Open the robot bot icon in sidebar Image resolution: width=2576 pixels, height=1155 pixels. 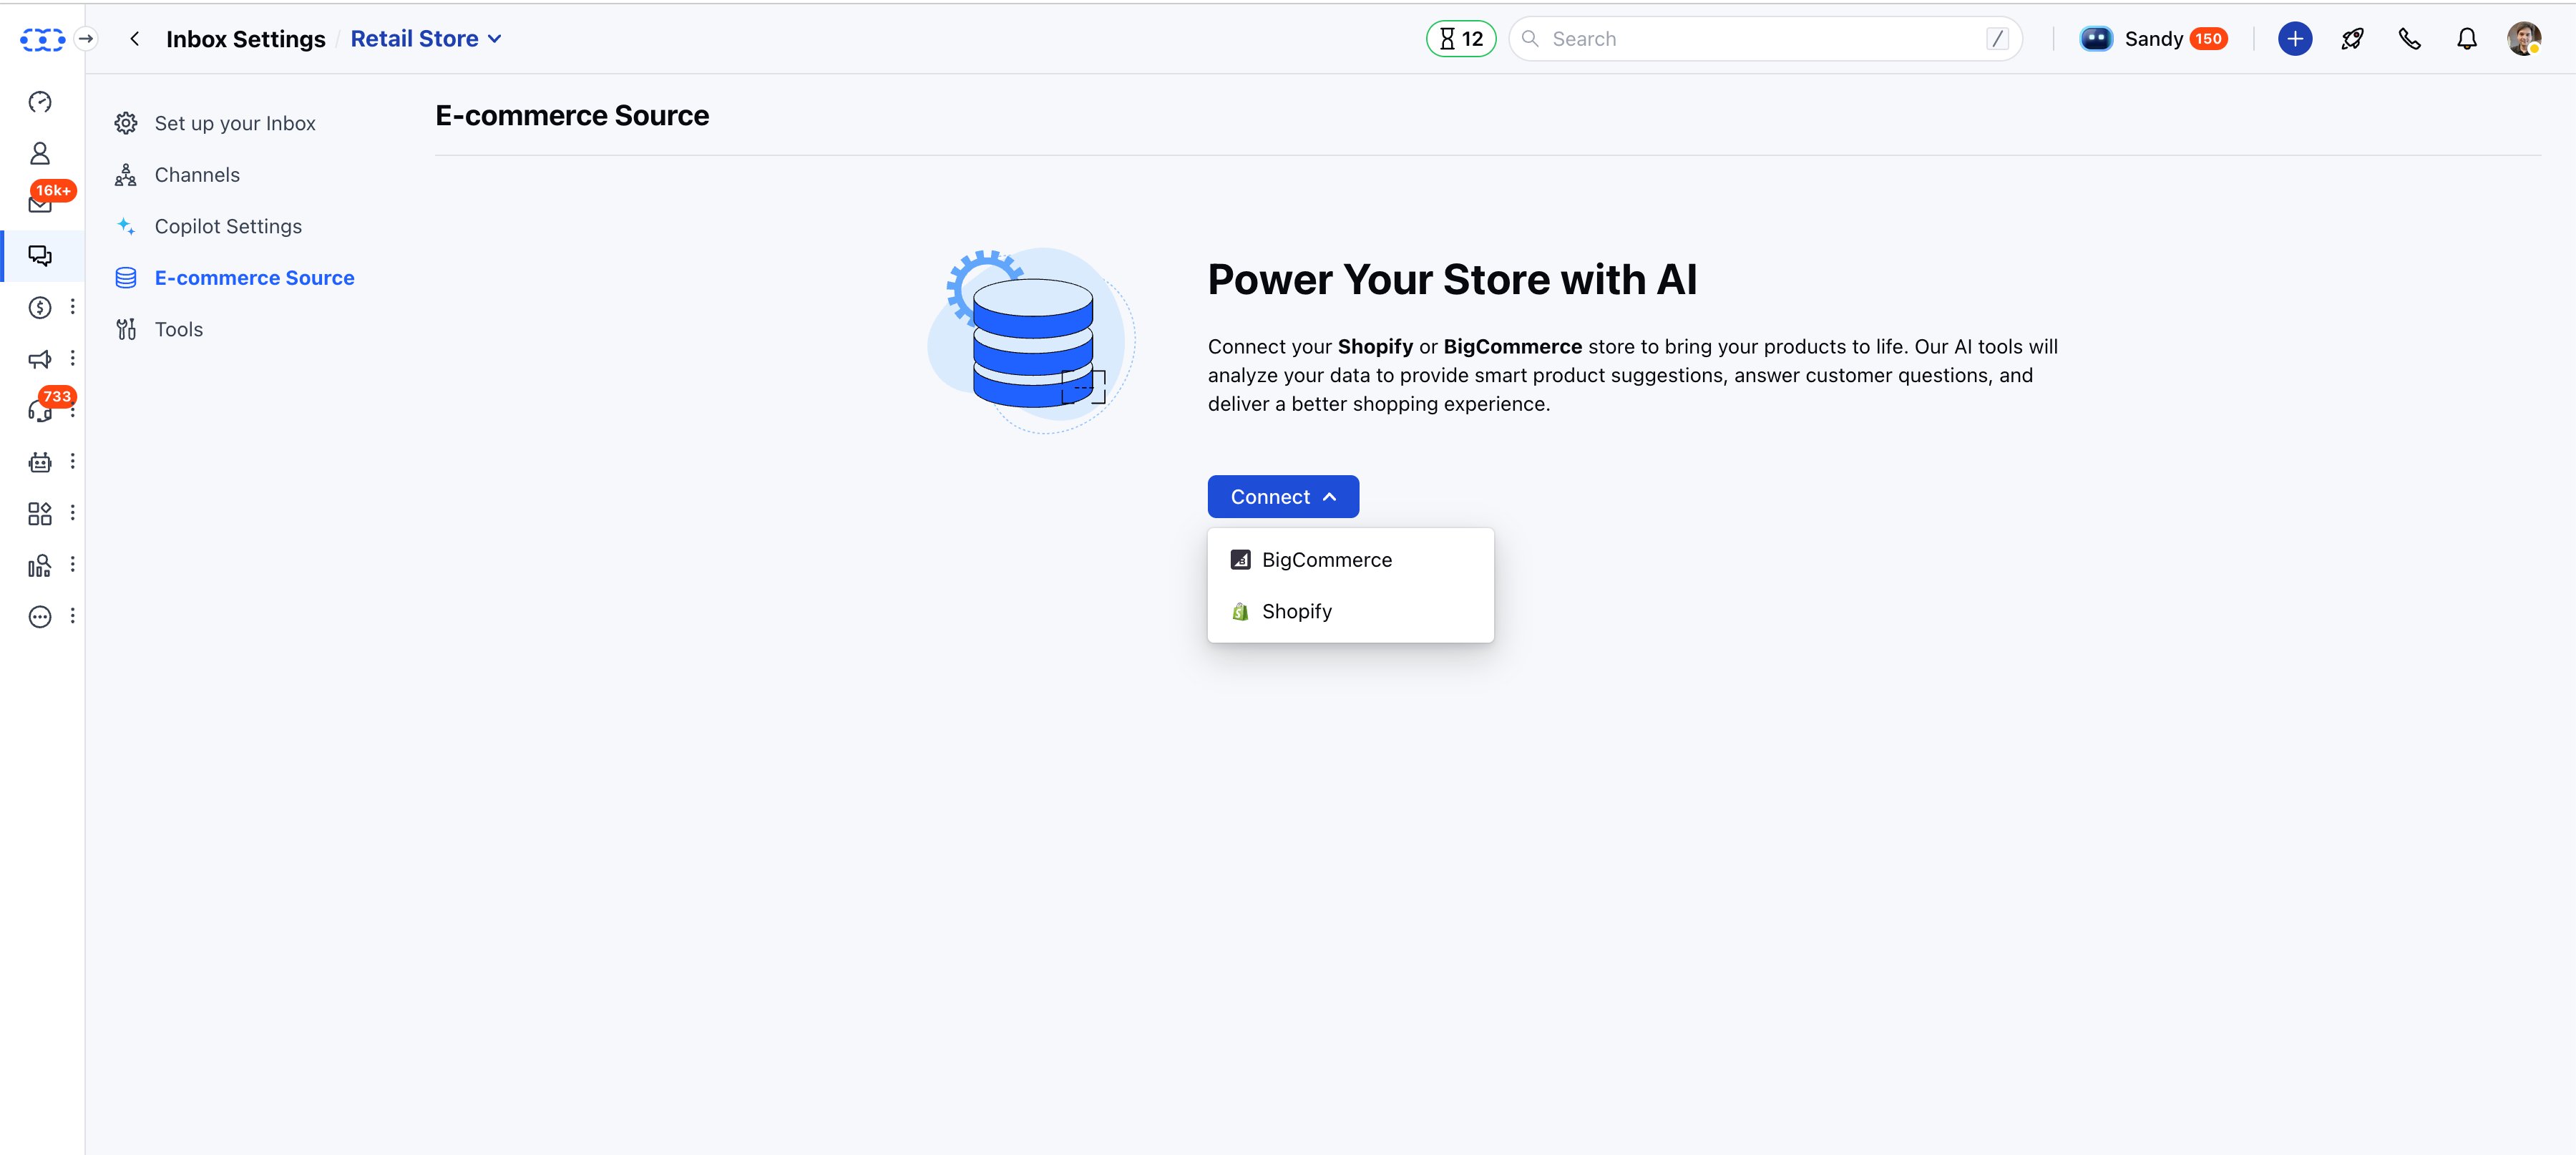(40, 462)
